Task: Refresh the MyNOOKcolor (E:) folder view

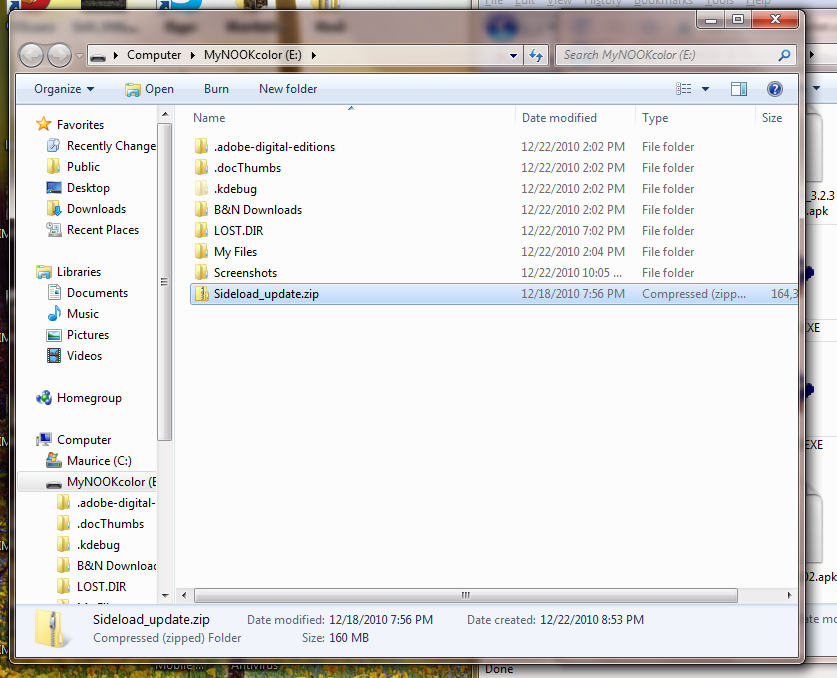Action: [x=536, y=55]
